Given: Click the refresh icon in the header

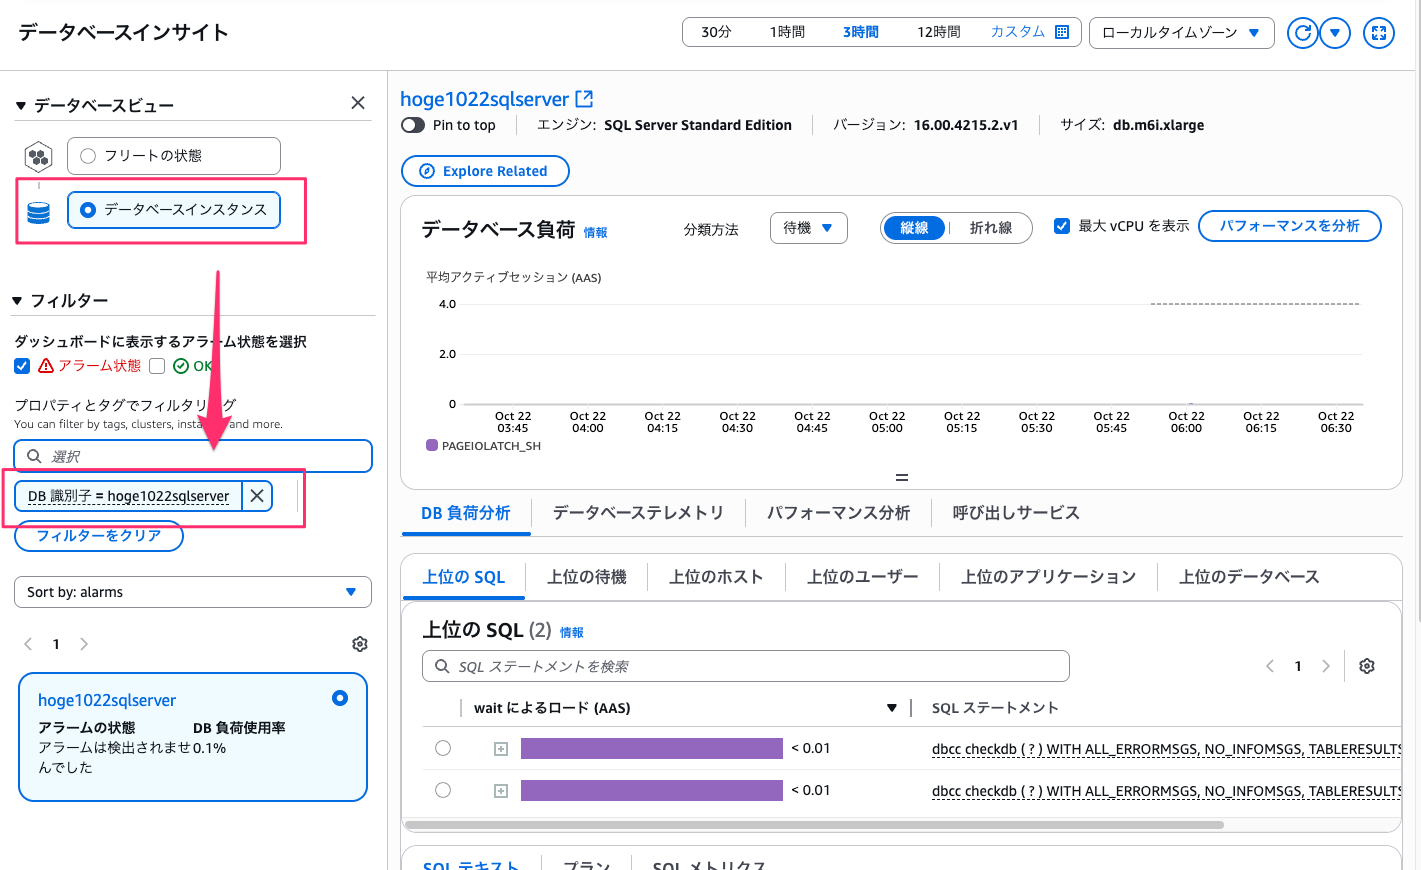Looking at the screenshot, I should (1302, 33).
